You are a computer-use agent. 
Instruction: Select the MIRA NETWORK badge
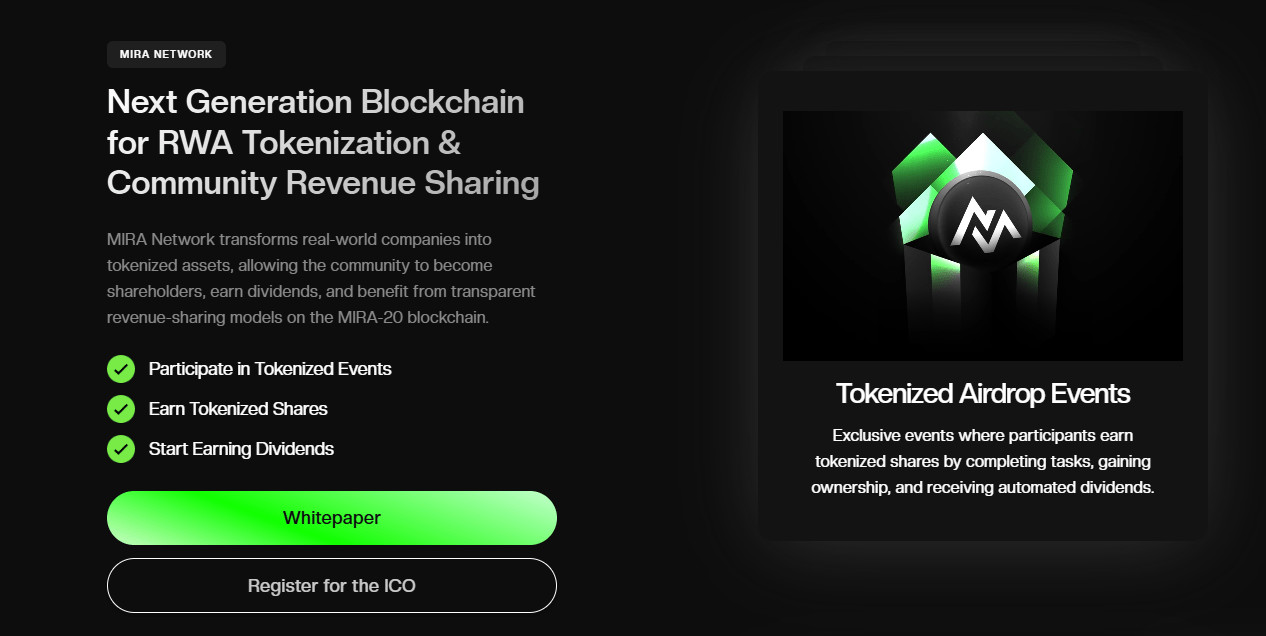(x=166, y=55)
